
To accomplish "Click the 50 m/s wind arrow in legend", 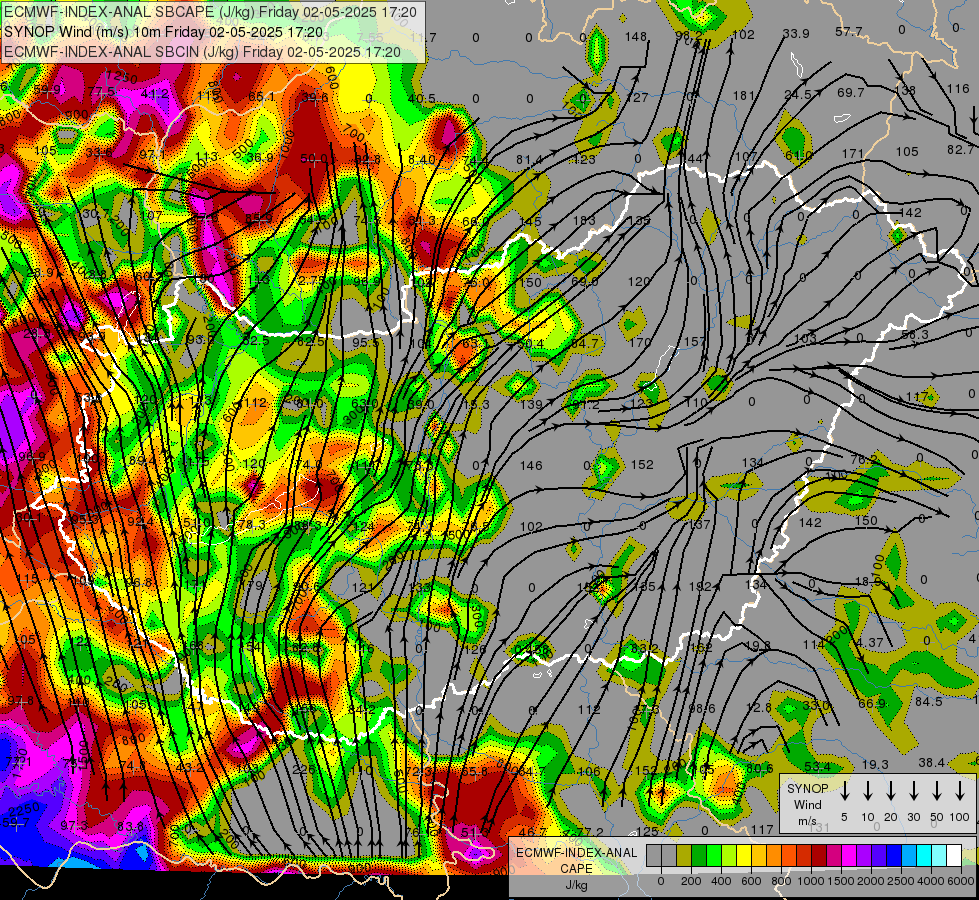I will click(x=937, y=791).
